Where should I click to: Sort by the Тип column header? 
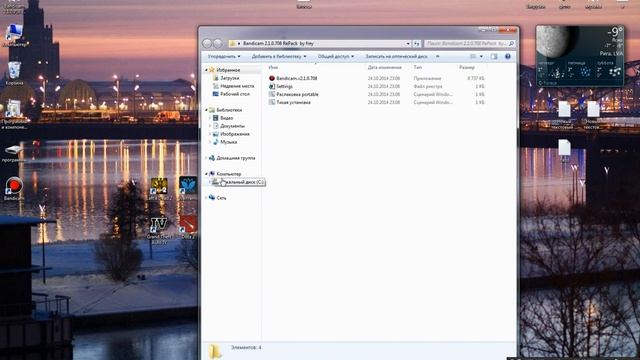tap(418, 67)
